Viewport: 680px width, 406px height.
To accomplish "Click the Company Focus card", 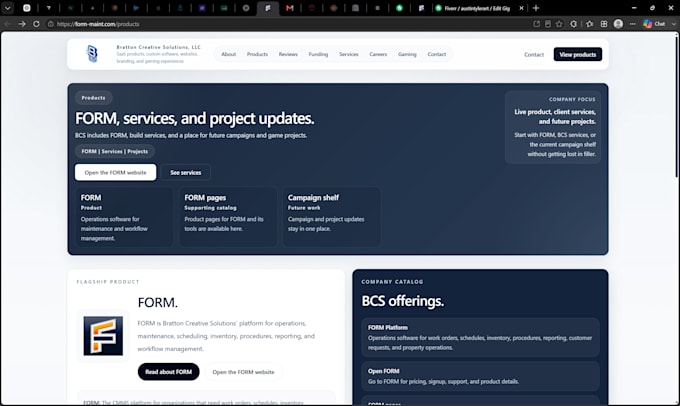I will pyautogui.click(x=553, y=127).
